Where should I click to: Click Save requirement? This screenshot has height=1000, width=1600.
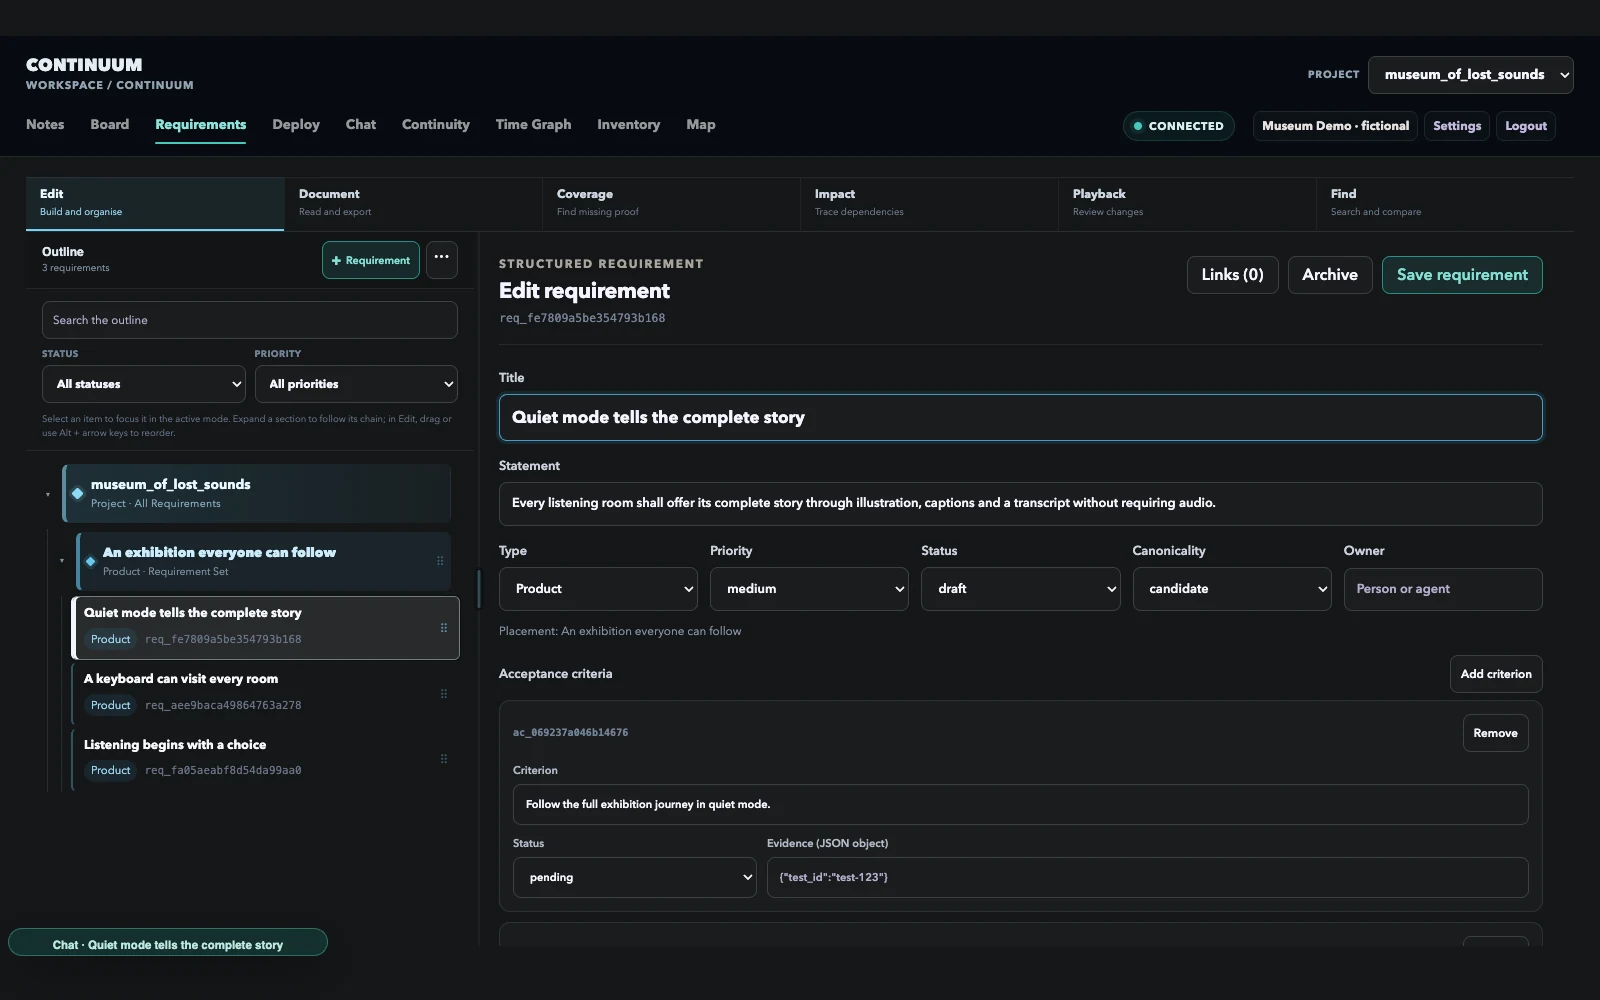1462,275
